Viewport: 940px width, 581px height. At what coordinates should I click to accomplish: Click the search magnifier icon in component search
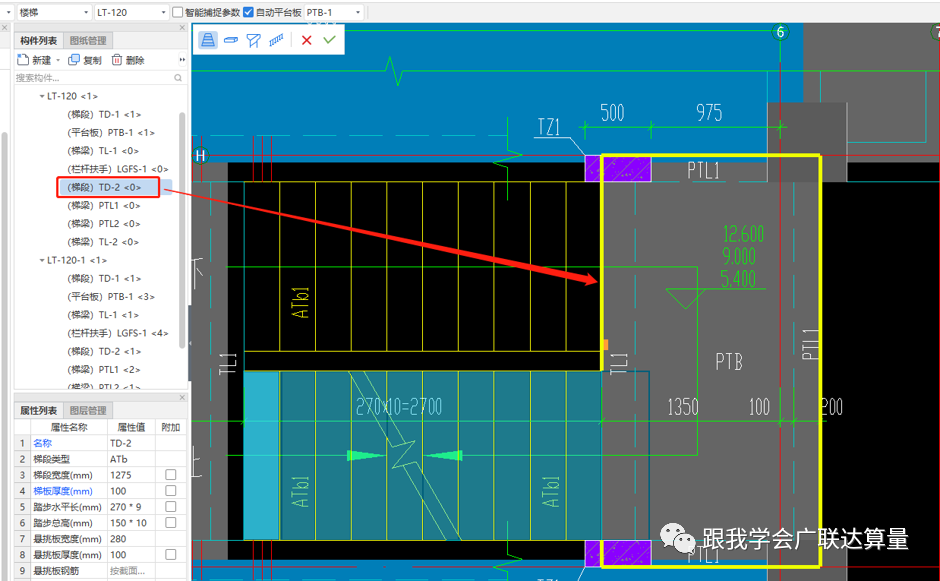(178, 78)
